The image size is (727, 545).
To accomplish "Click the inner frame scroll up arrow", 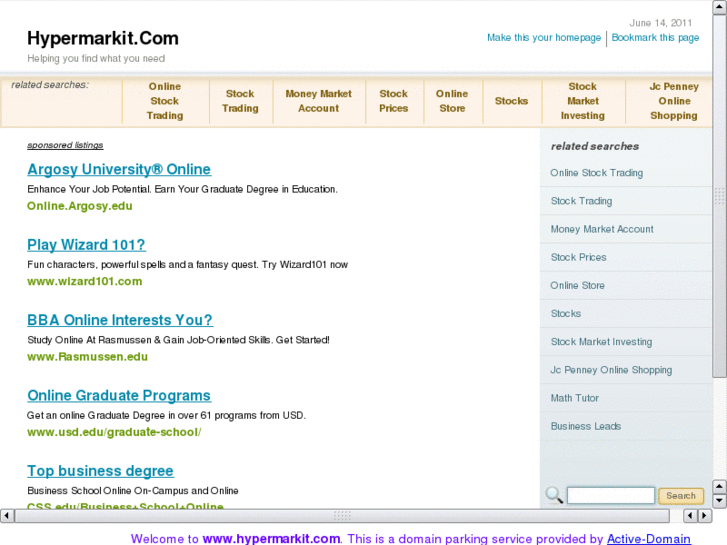I will (719, 487).
